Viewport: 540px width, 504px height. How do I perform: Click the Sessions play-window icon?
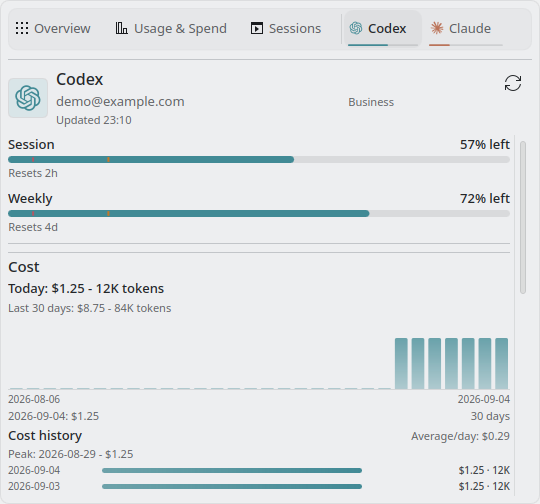coord(257,28)
